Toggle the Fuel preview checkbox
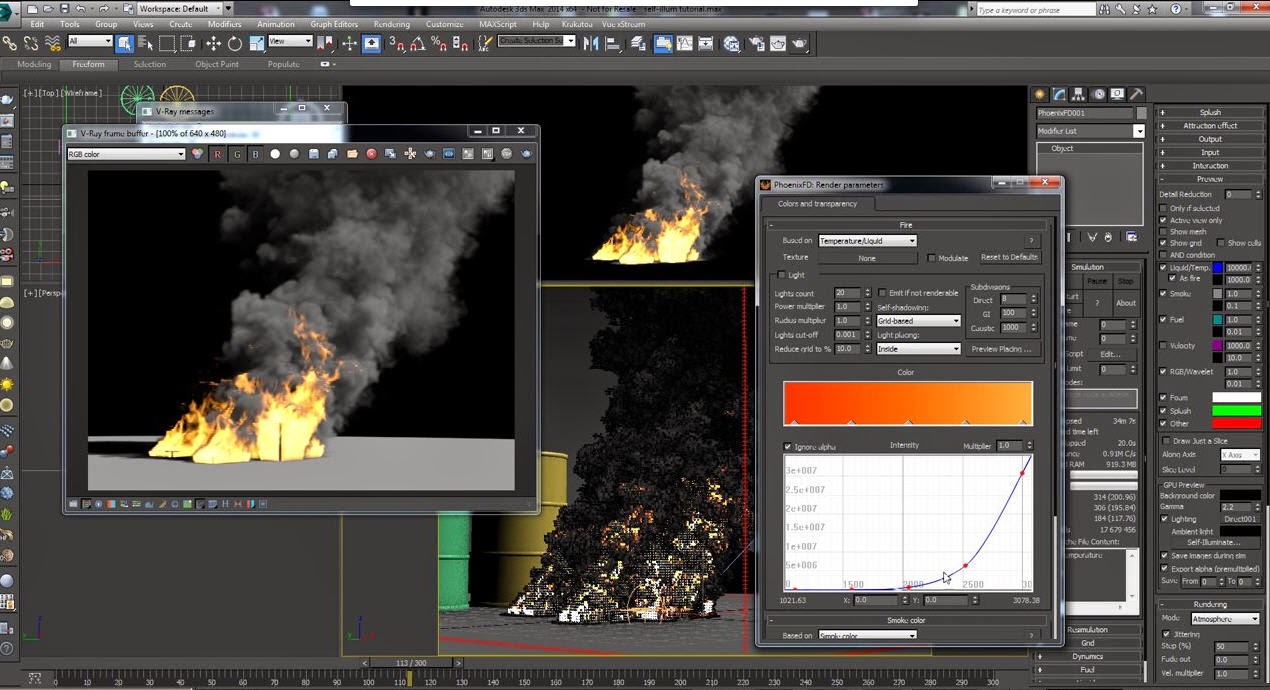The width and height of the screenshot is (1270, 690). (x=1164, y=320)
